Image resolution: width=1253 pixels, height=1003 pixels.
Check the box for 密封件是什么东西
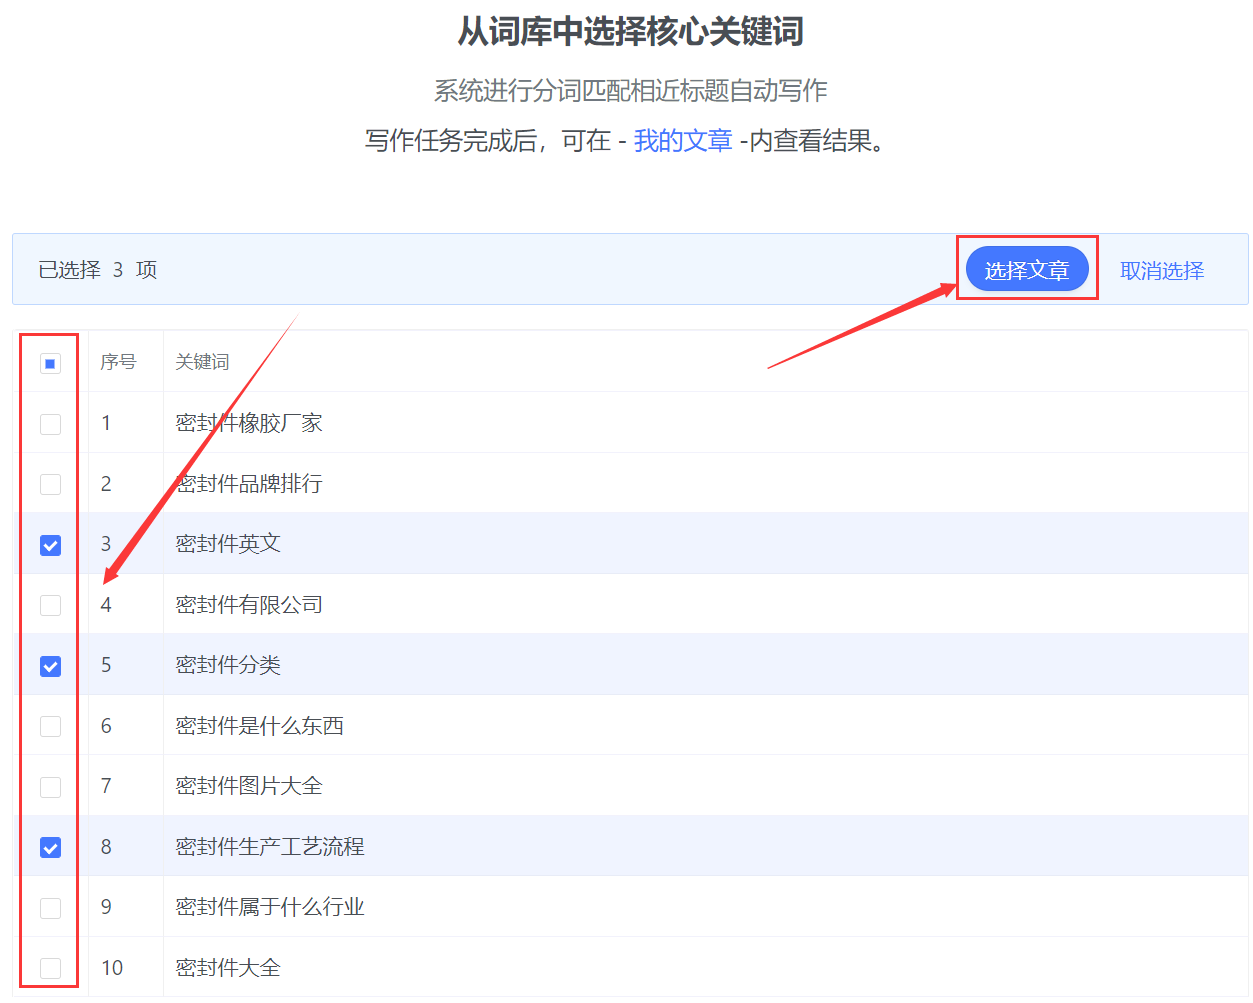(x=50, y=726)
